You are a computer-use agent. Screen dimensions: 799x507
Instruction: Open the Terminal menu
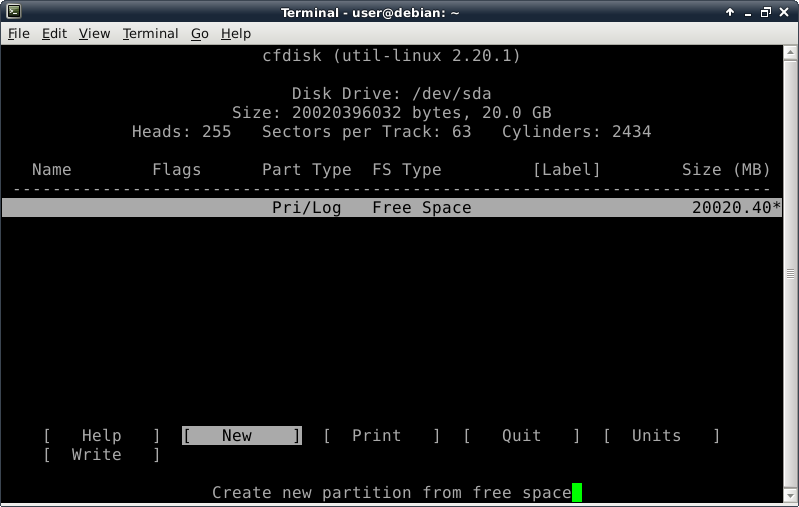150,33
